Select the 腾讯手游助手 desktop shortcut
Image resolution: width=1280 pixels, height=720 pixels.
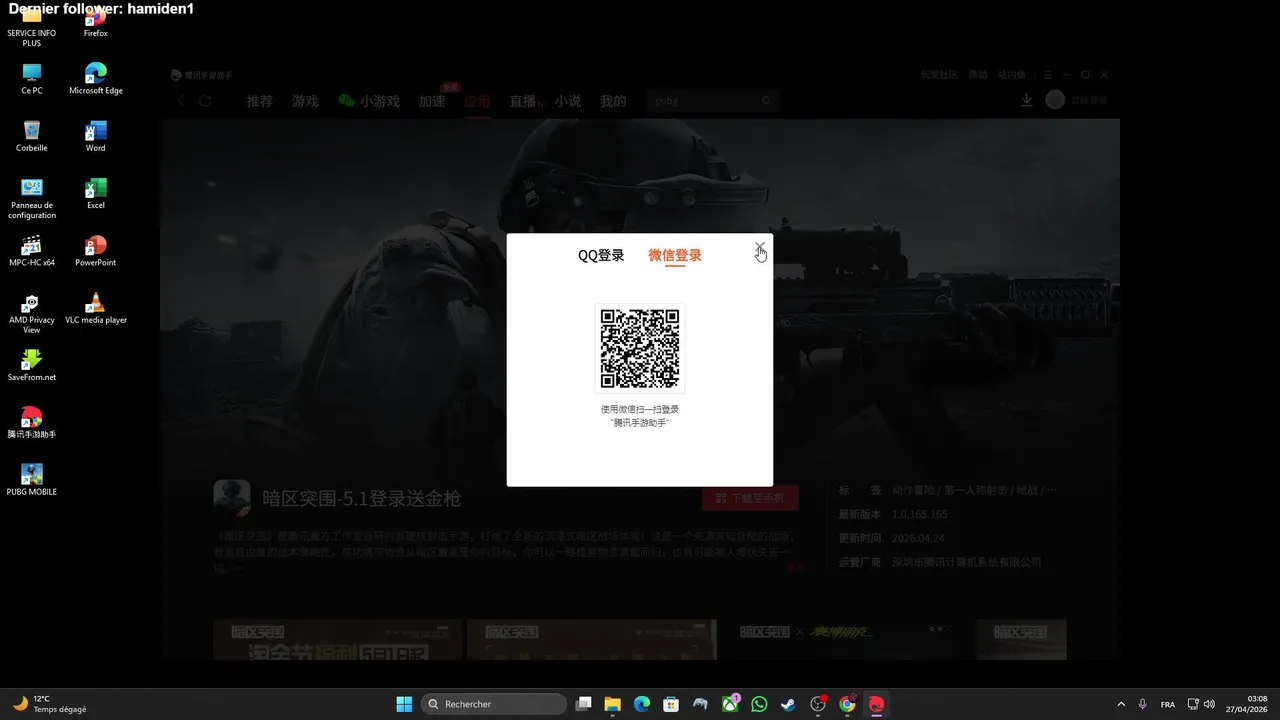pyautogui.click(x=32, y=423)
